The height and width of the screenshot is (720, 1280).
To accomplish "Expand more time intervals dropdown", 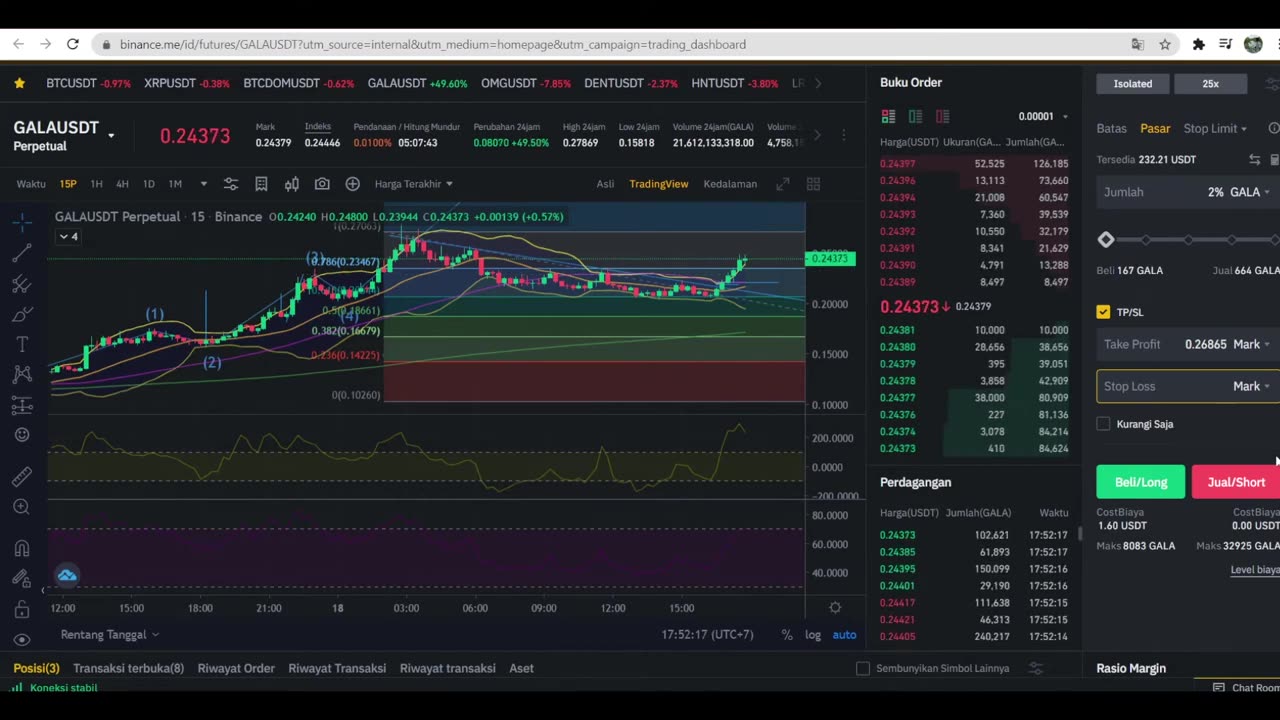I will [x=203, y=184].
